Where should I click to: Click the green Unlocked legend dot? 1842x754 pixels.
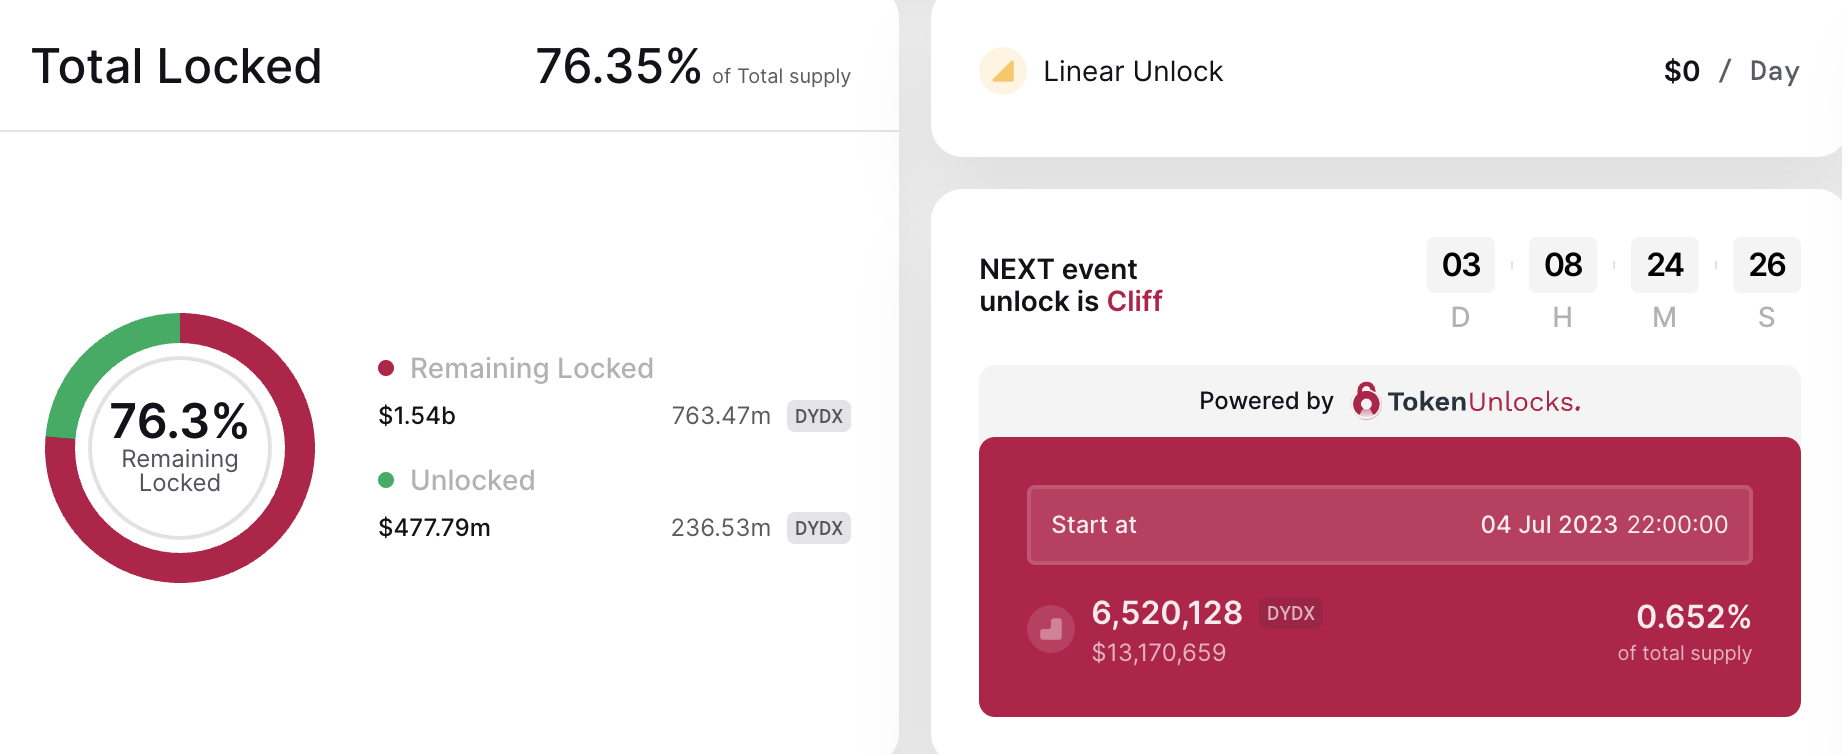pos(386,480)
